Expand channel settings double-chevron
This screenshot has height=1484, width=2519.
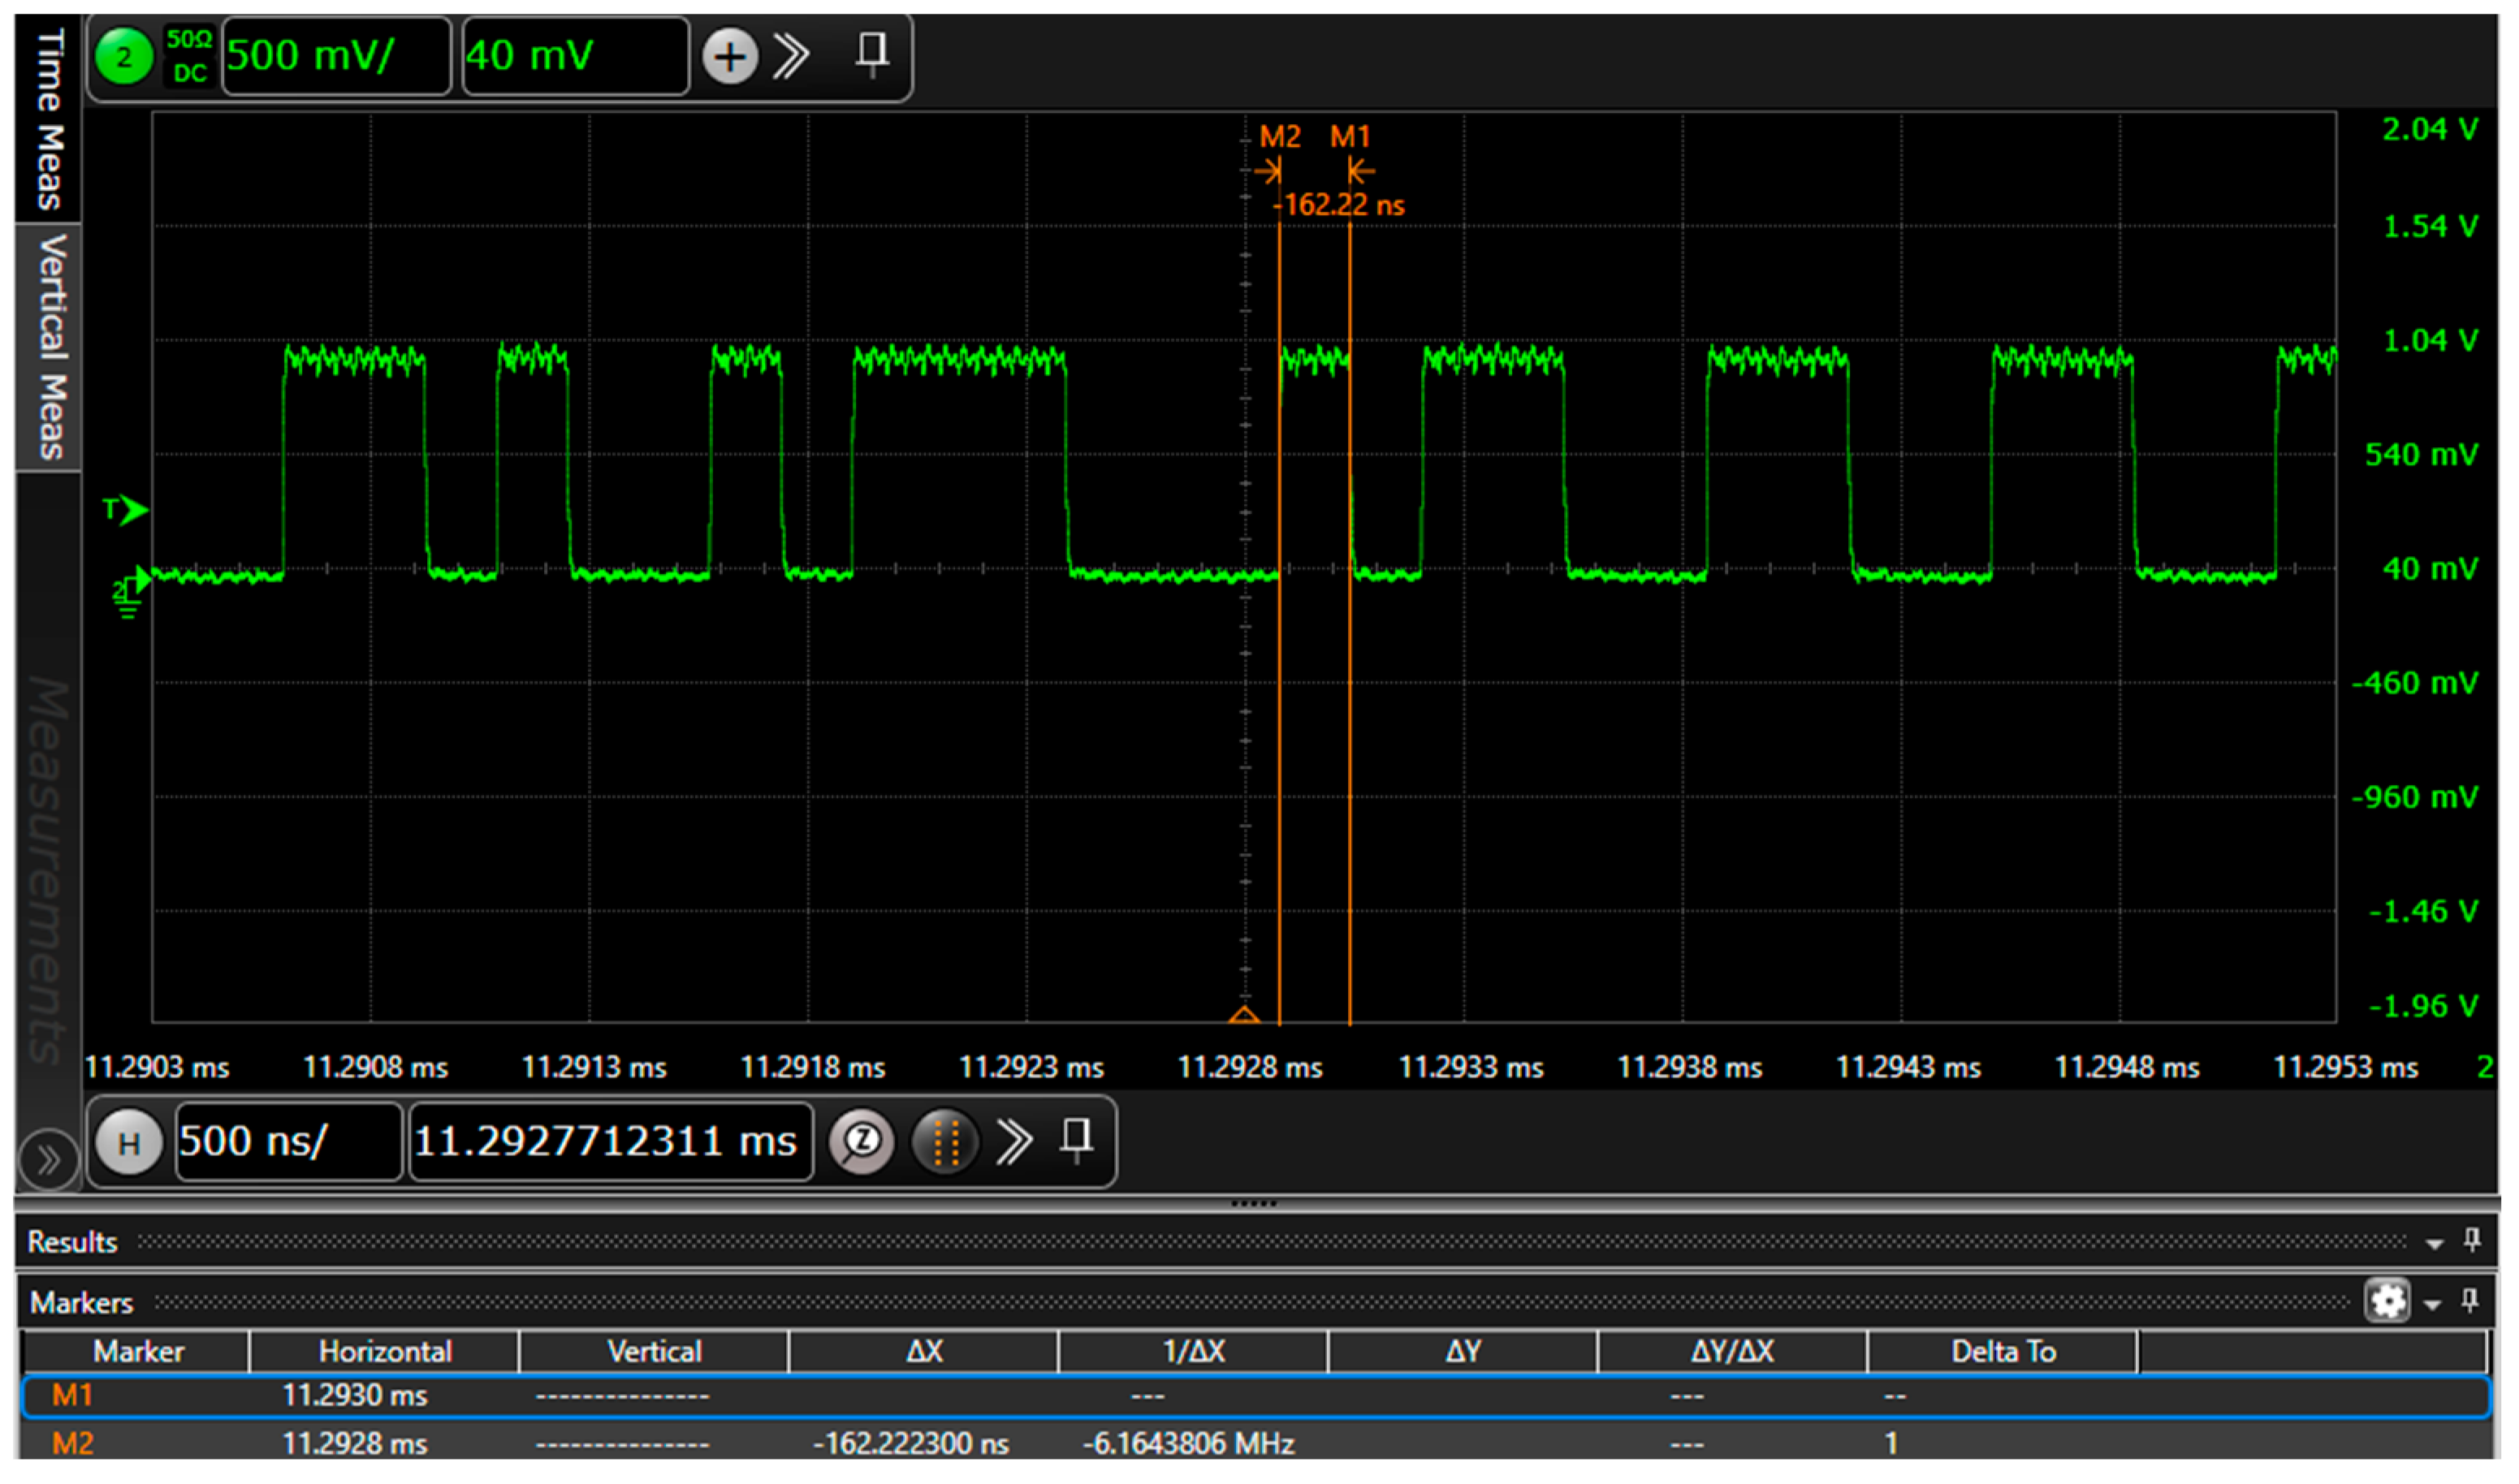coord(791,56)
